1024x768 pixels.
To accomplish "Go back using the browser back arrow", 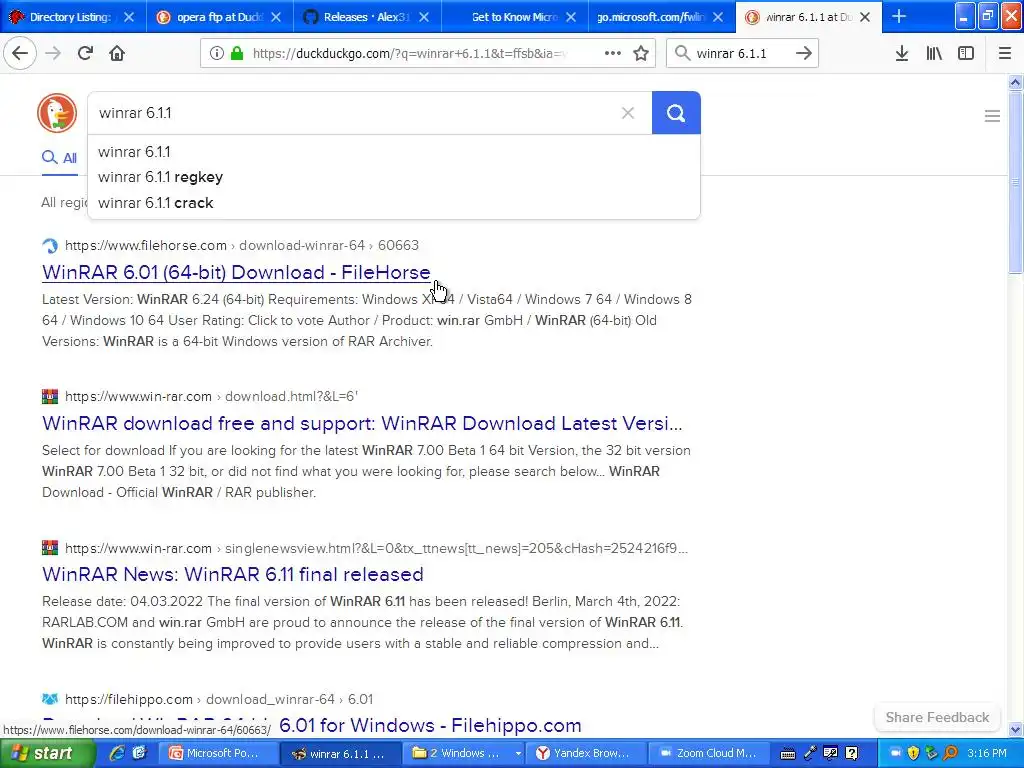I will [20, 53].
